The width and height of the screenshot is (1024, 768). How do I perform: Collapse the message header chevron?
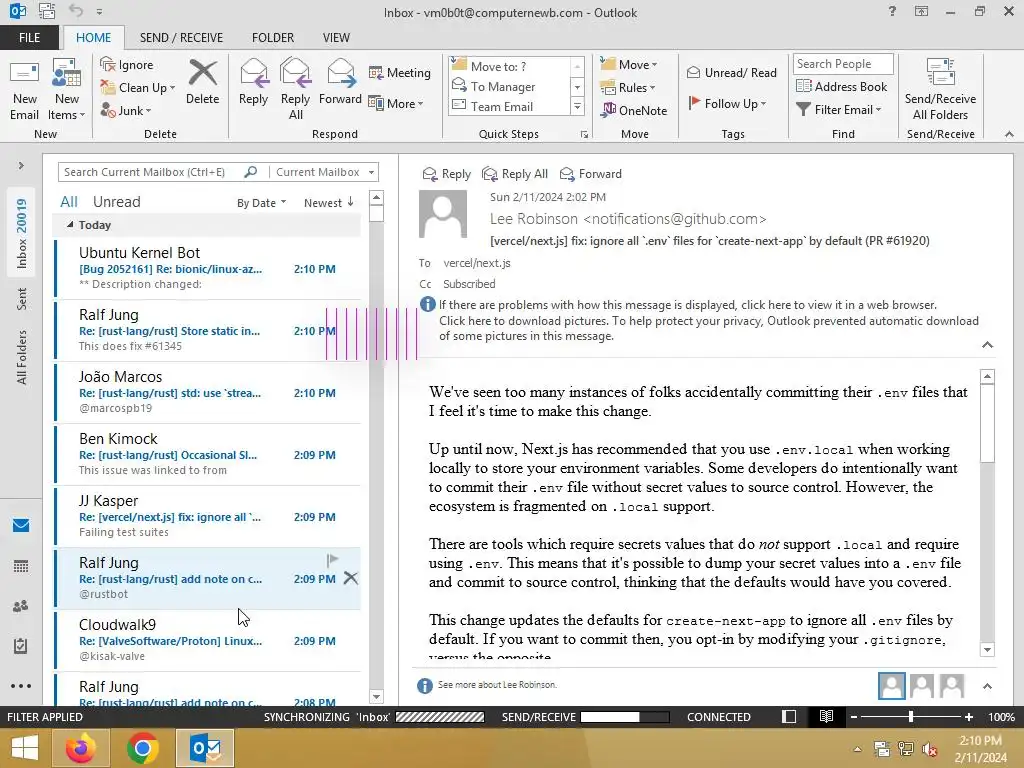[x=987, y=345]
